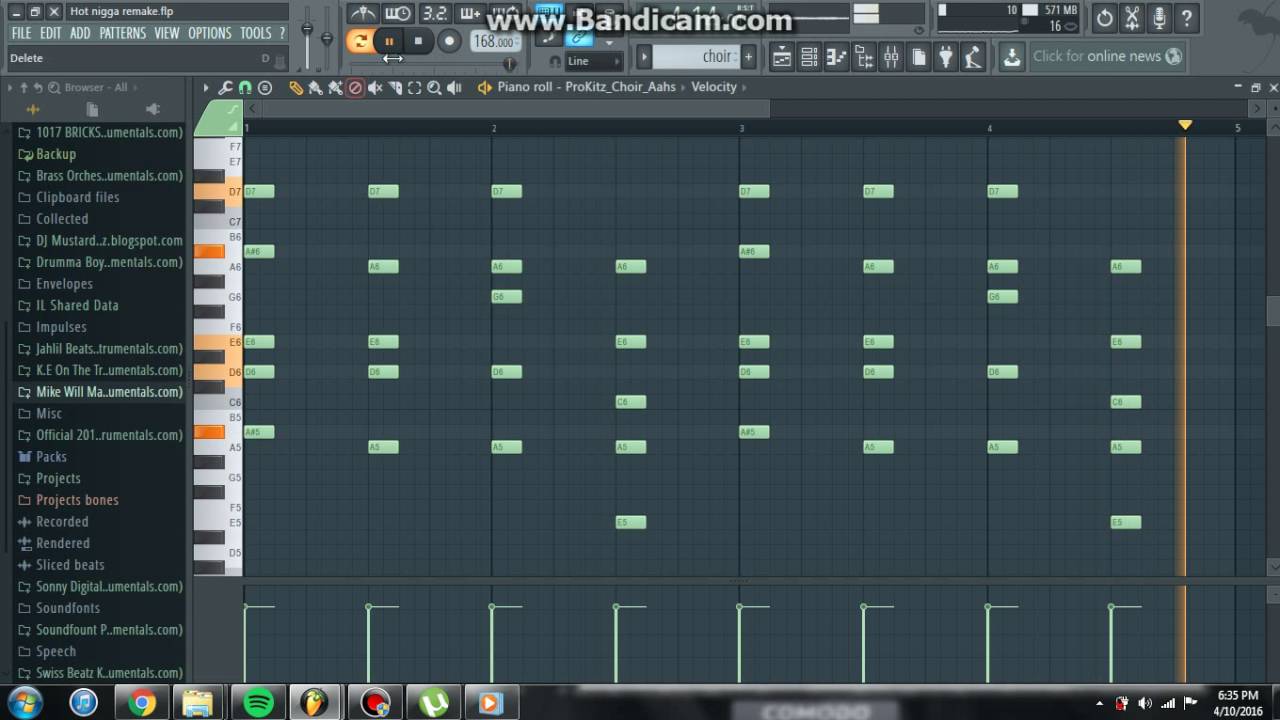Open the Soundfonts folder in browser
This screenshot has height=720, width=1280.
click(x=68, y=608)
